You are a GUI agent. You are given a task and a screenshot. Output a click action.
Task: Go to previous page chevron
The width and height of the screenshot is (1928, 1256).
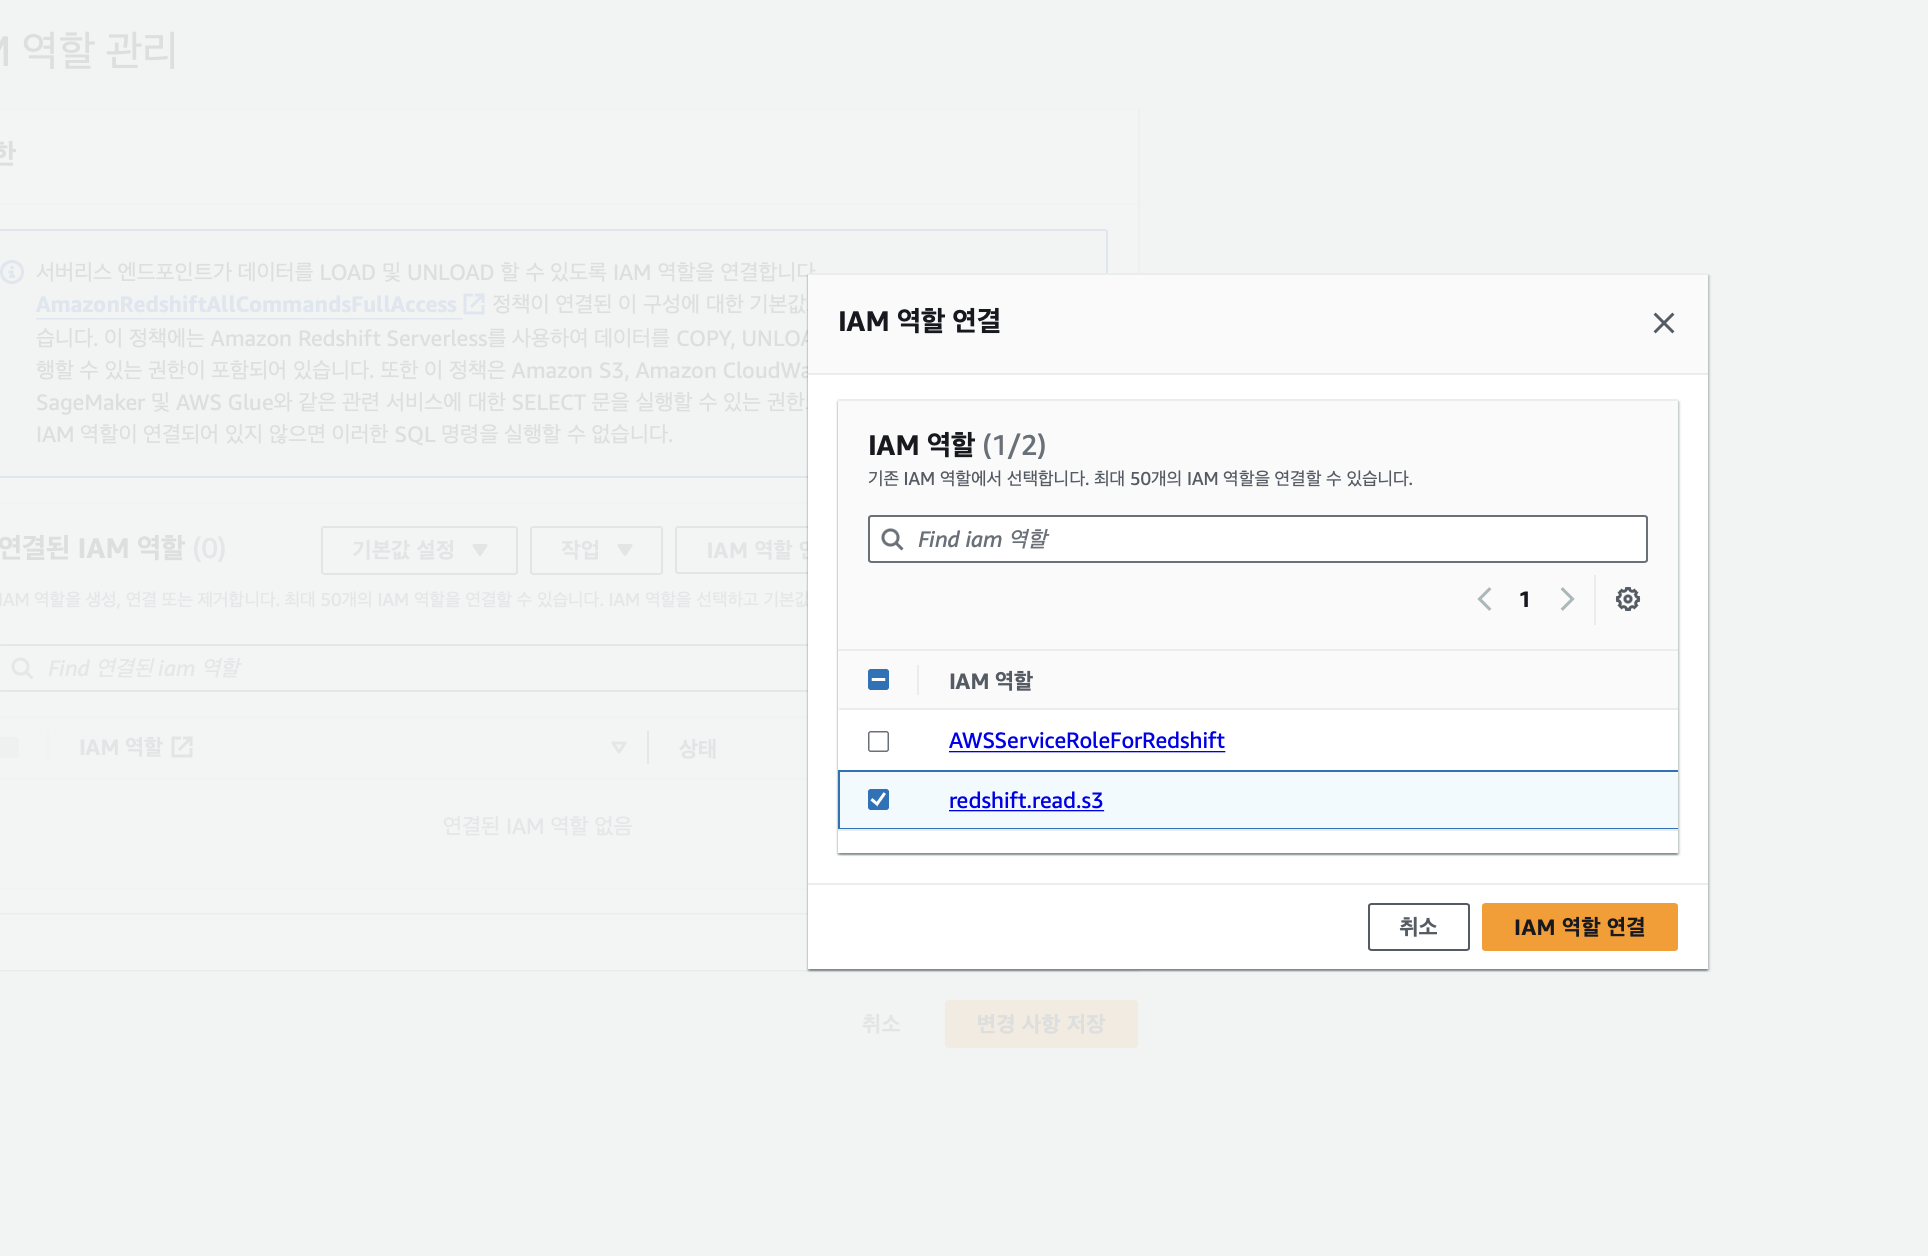1485,599
